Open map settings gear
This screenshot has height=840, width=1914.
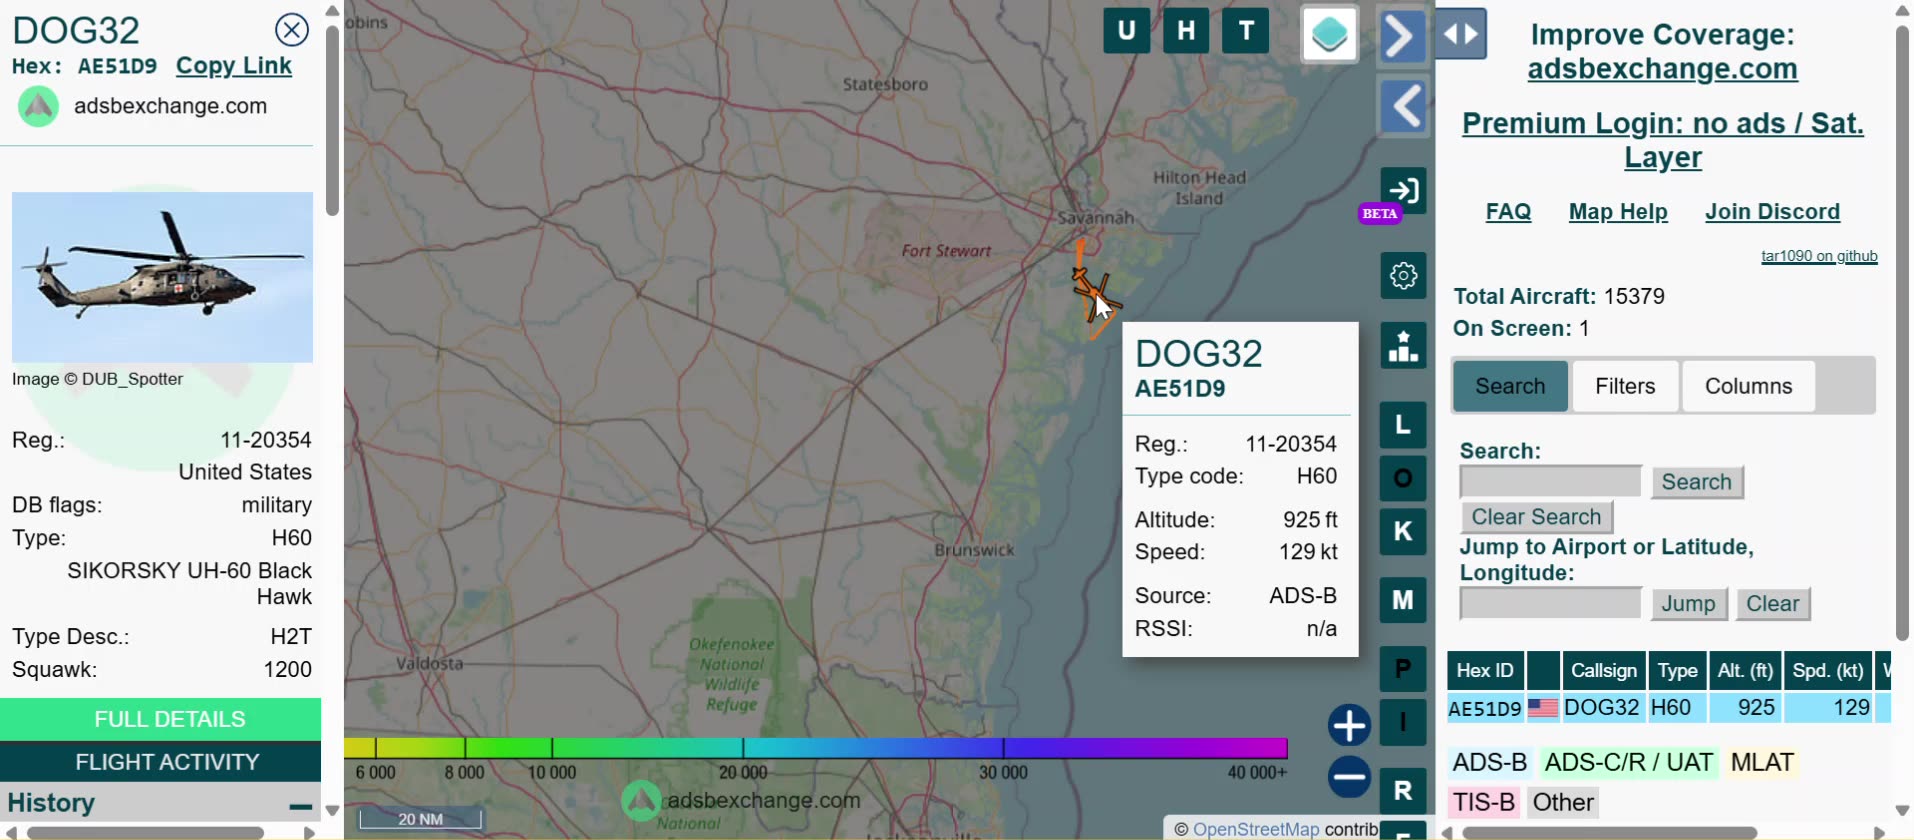[1404, 275]
